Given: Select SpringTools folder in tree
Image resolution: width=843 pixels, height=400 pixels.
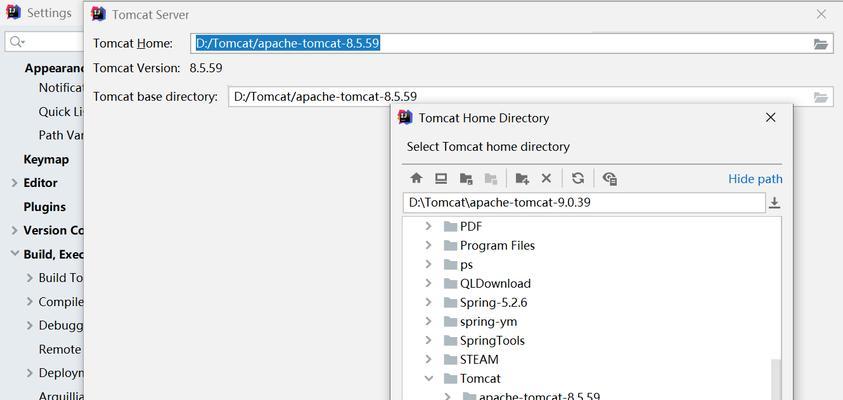Looking at the screenshot, I should (492, 340).
